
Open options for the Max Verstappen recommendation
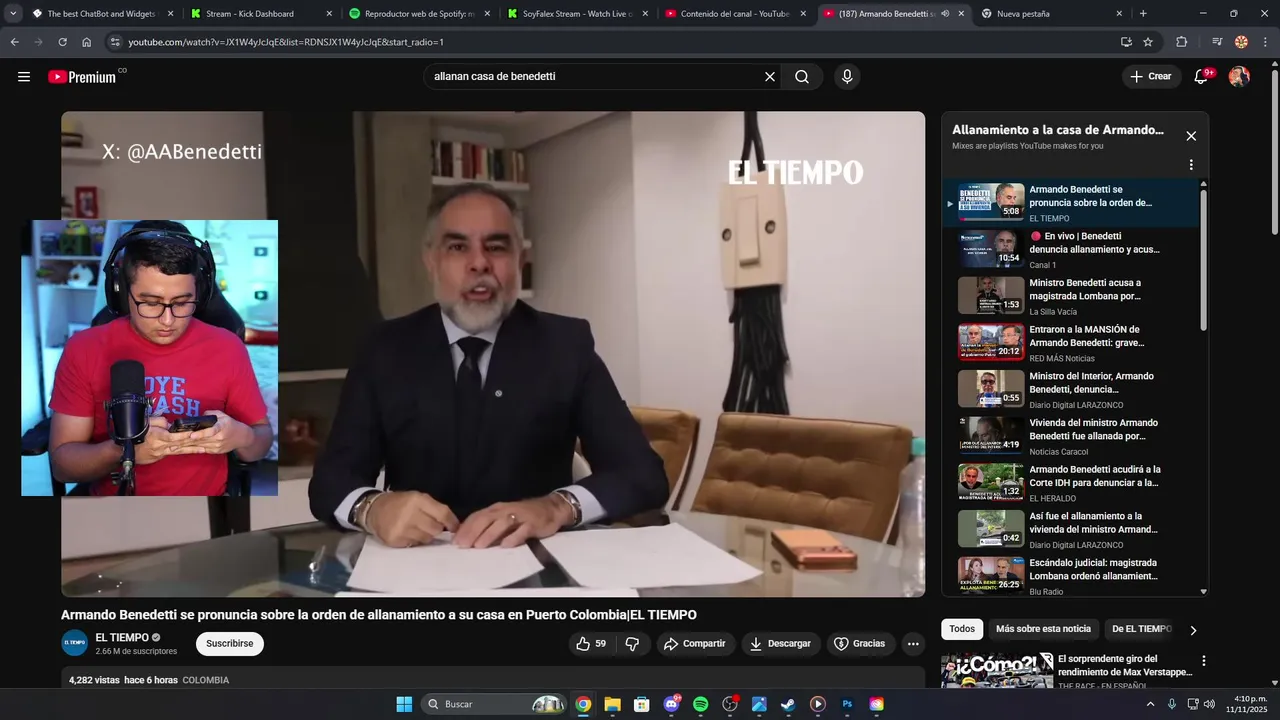pos(1204,661)
